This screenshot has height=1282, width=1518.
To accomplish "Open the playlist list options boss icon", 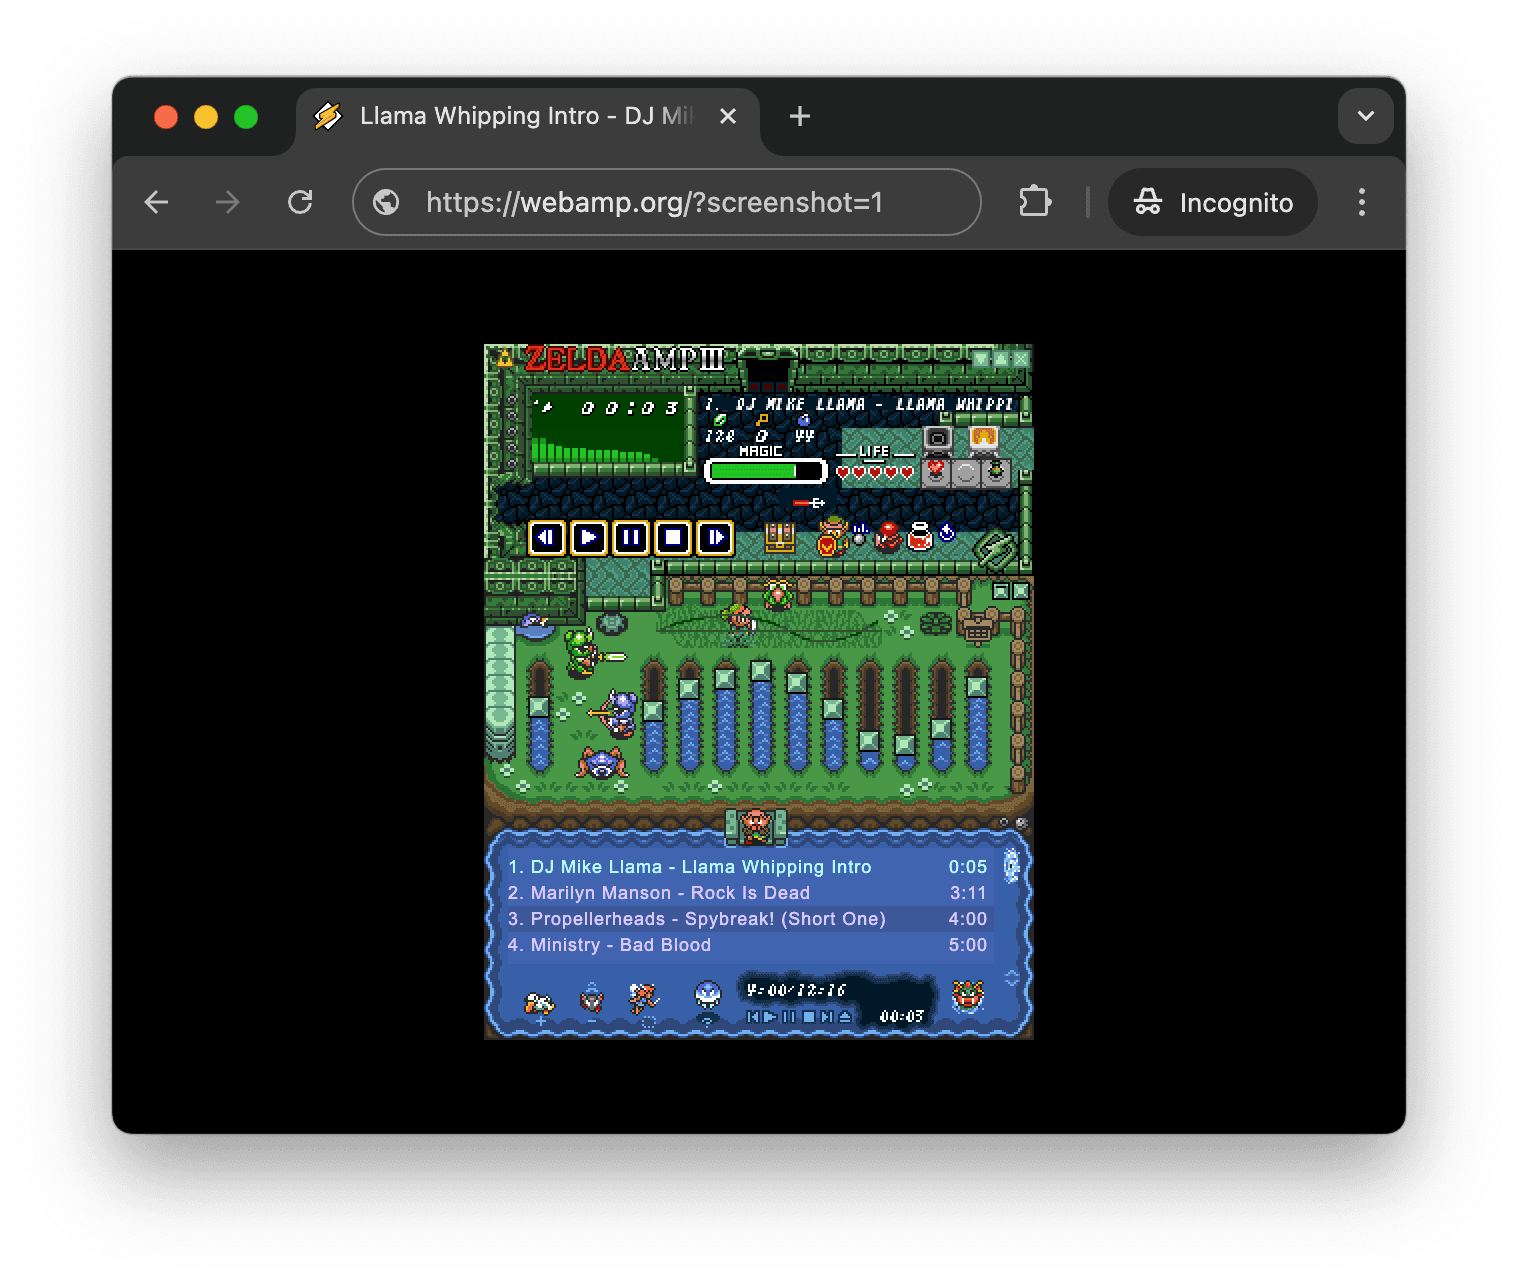I will (967, 996).
